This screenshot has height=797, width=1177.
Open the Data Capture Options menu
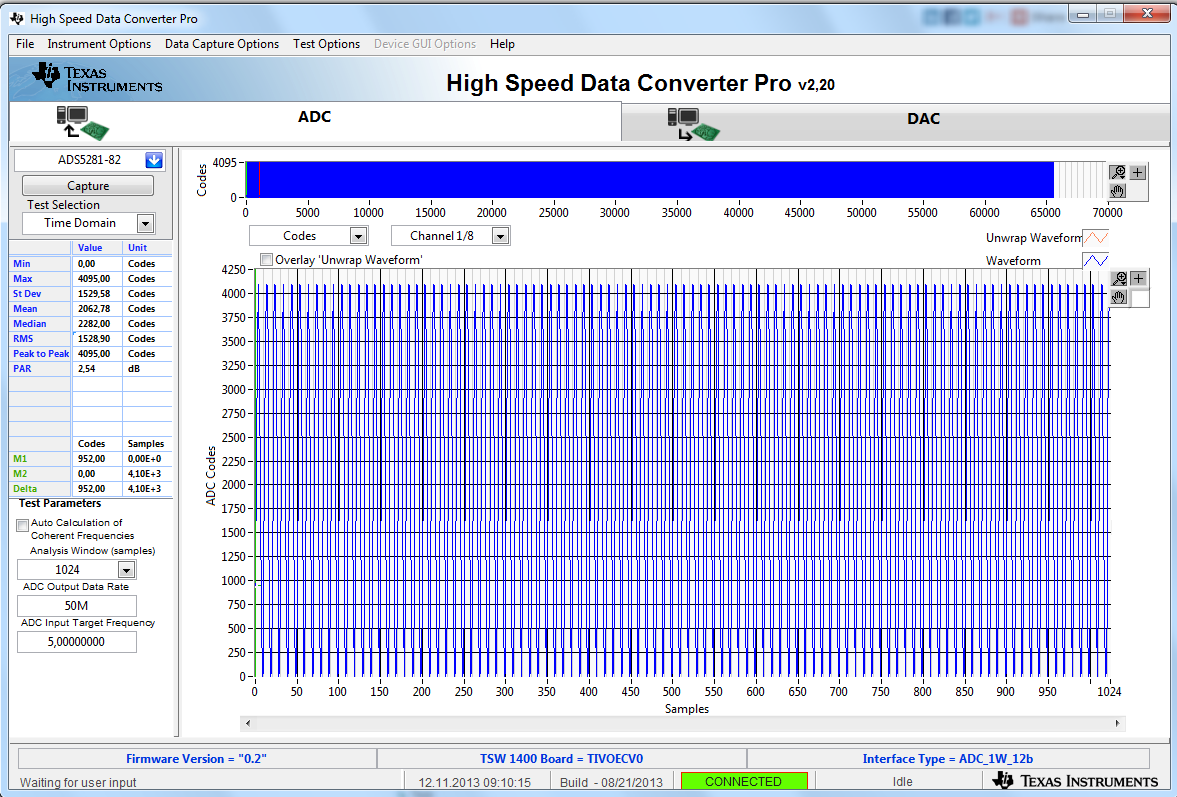[x=222, y=44]
